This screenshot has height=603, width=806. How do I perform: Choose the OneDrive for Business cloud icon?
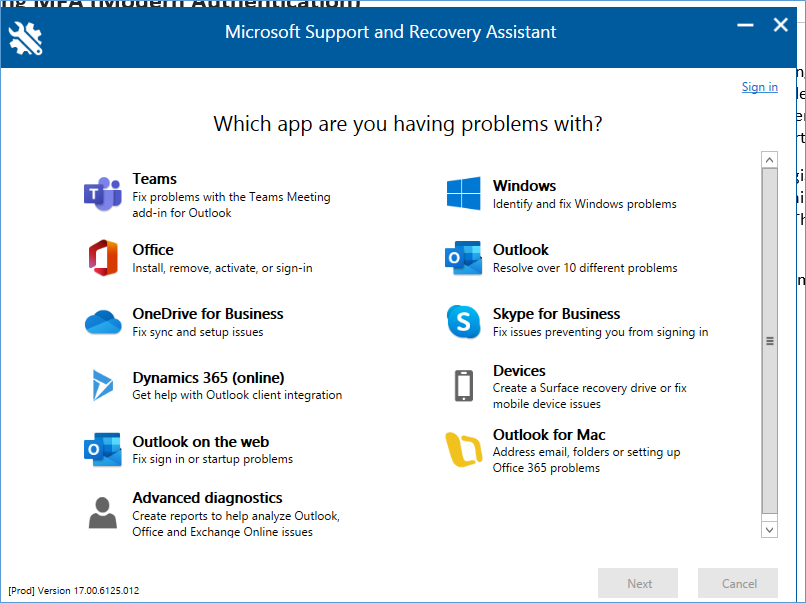point(103,322)
